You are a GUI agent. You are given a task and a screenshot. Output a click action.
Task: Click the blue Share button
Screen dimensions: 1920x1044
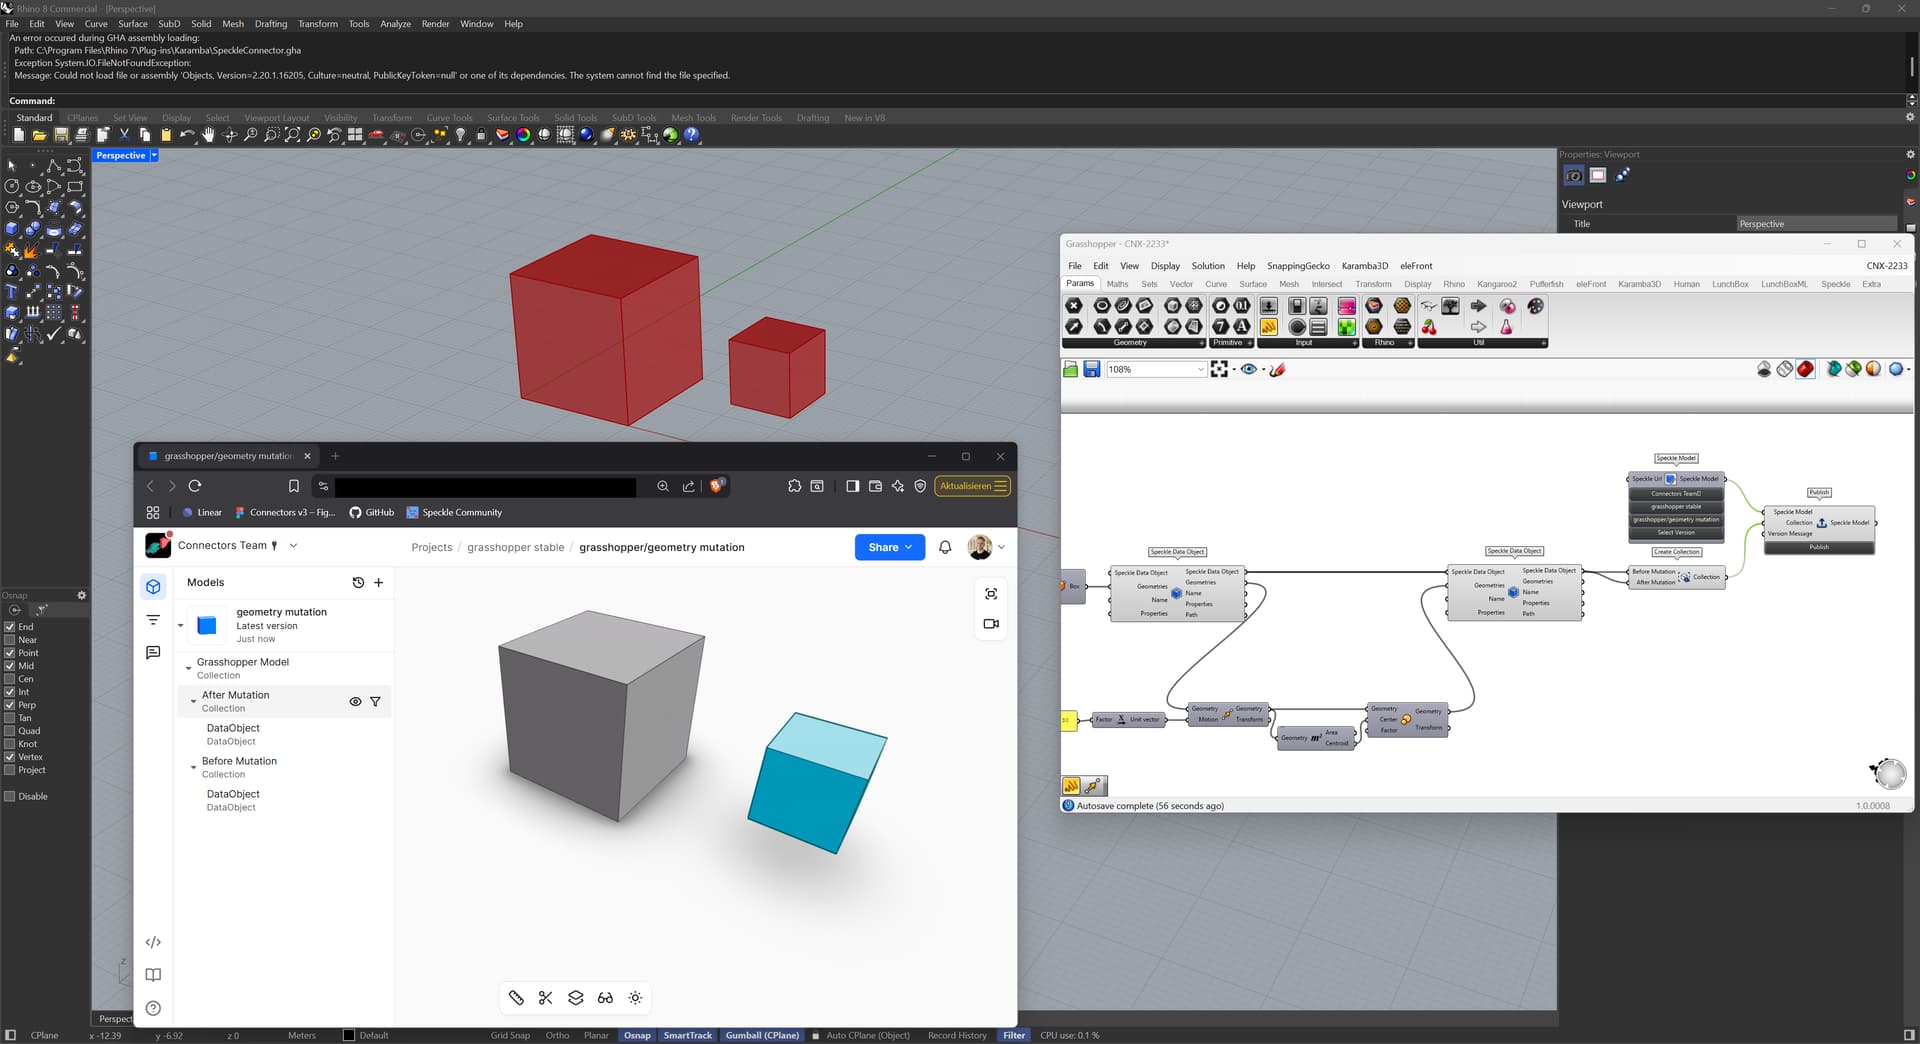click(889, 548)
